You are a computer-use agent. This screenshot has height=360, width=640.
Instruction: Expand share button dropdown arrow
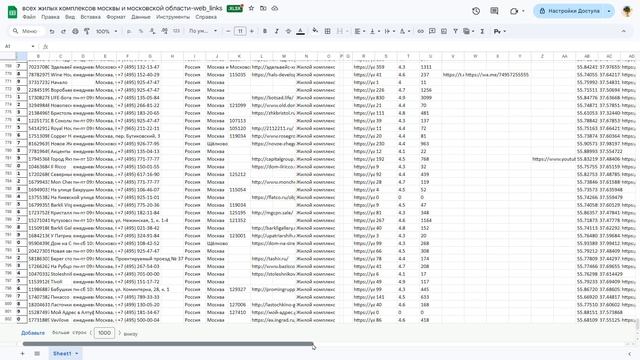pyautogui.click(x=609, y=11)
